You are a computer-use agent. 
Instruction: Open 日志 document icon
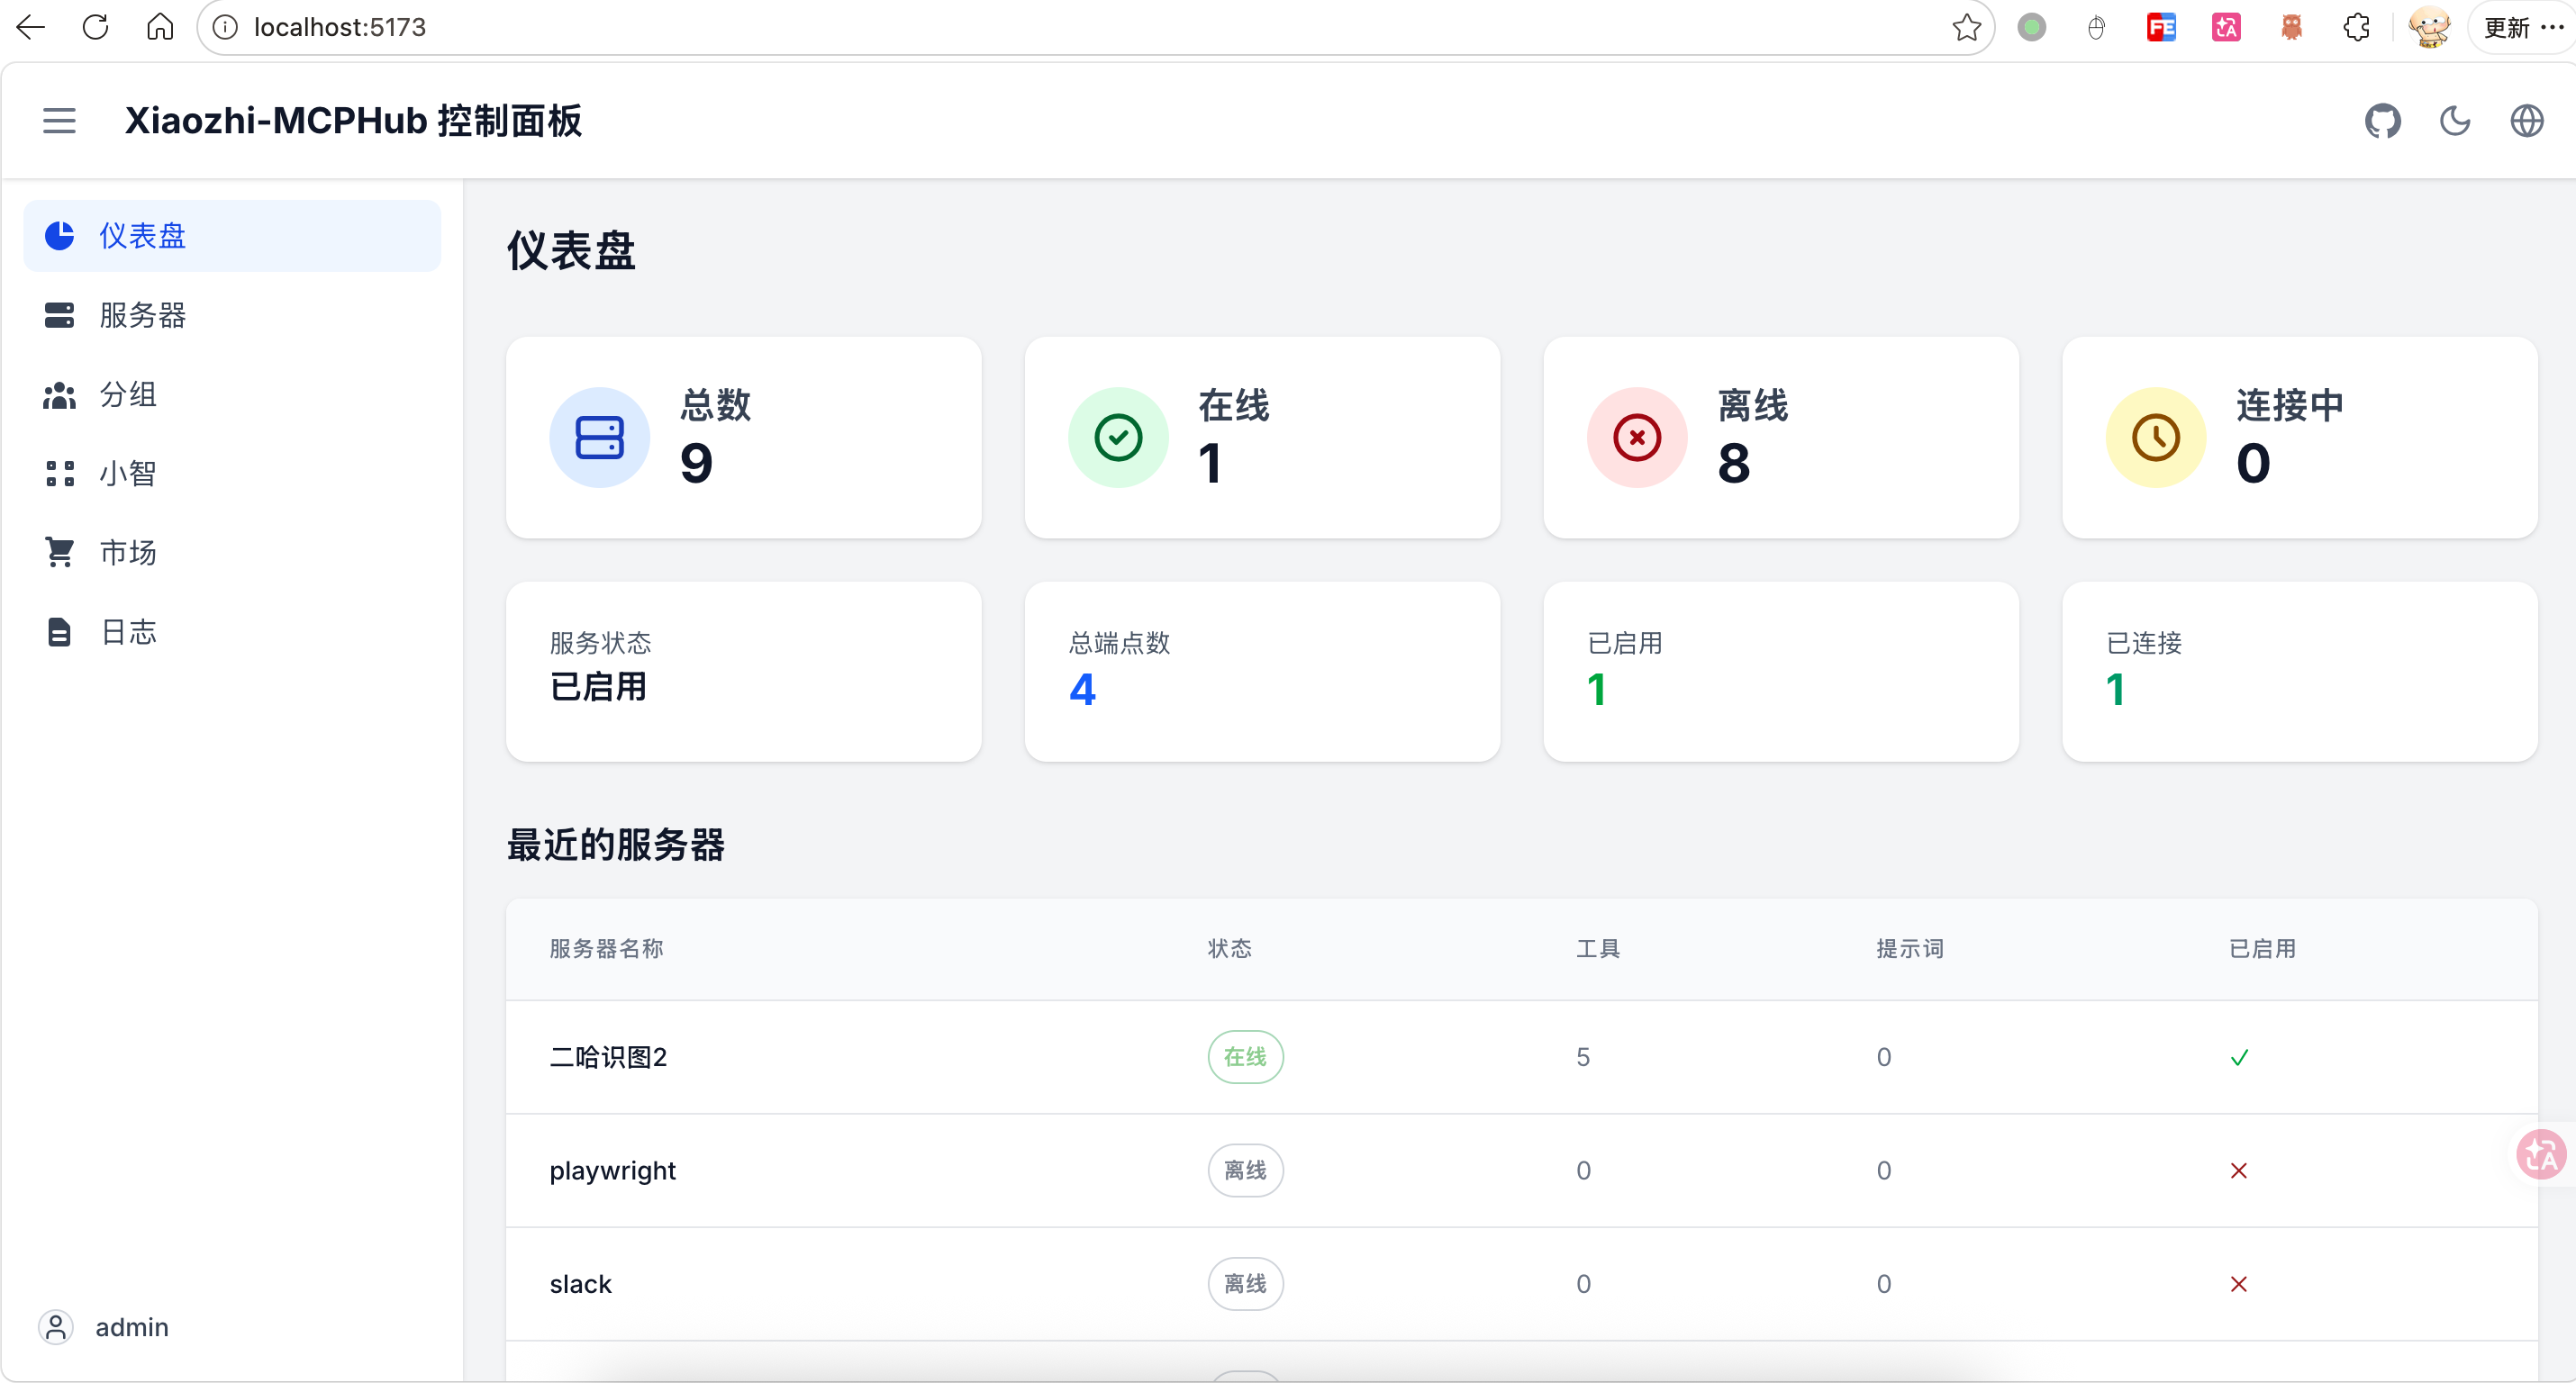coord(59,632)
